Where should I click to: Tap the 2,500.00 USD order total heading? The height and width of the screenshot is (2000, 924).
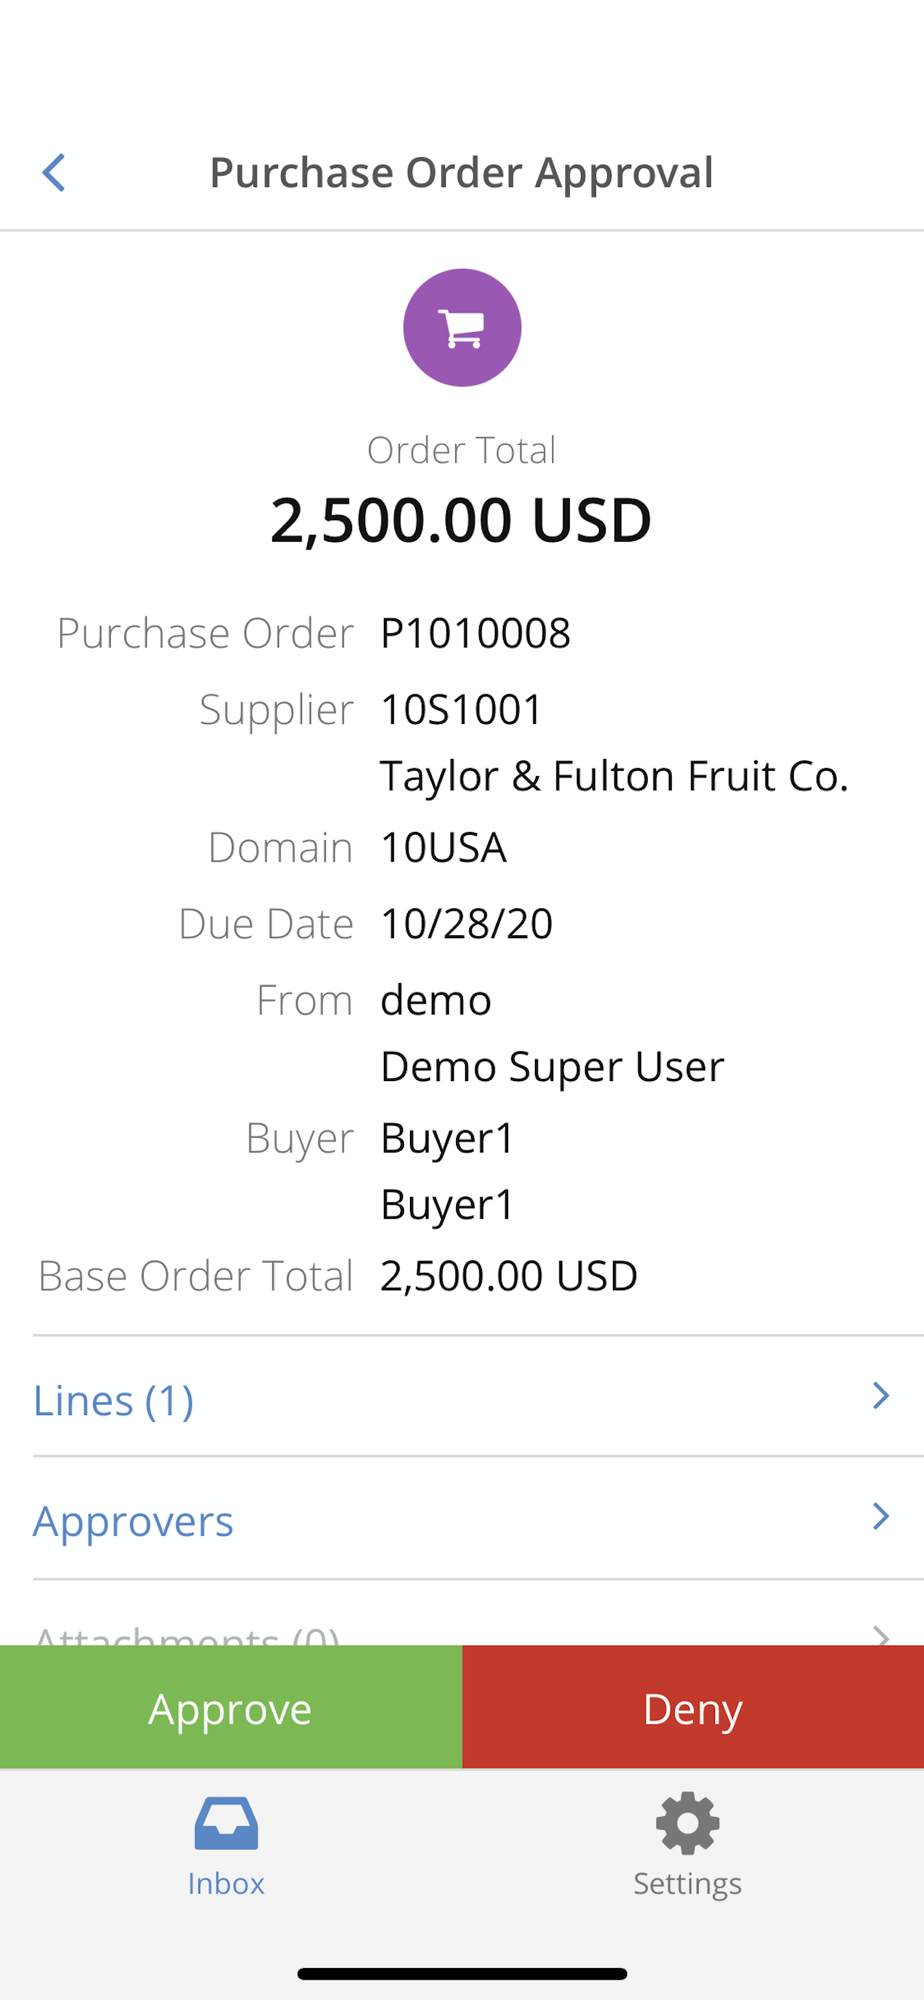(461, 520)
